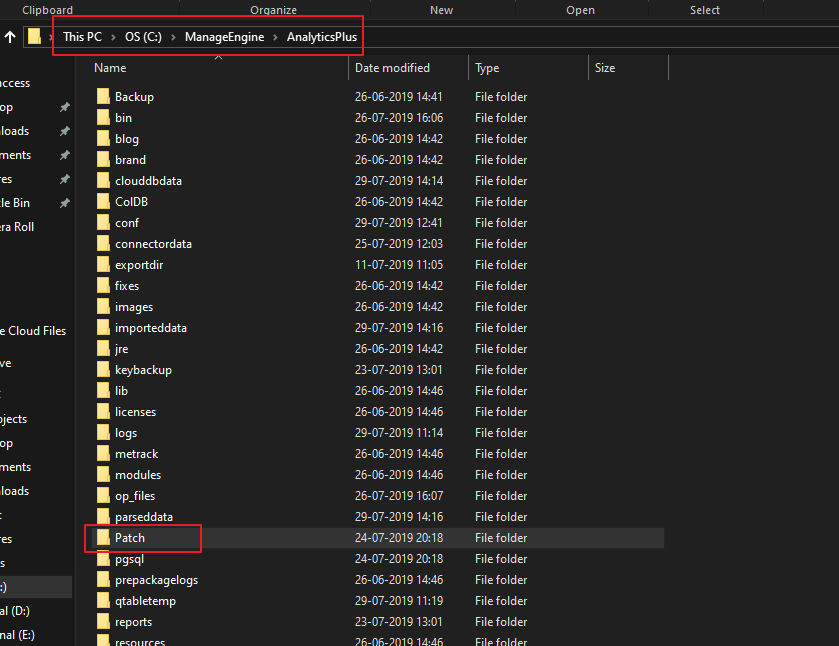The width and height of the screenshot is (839, 646).
Task: Select the Patch folder icon
Action: click(103, 537)
